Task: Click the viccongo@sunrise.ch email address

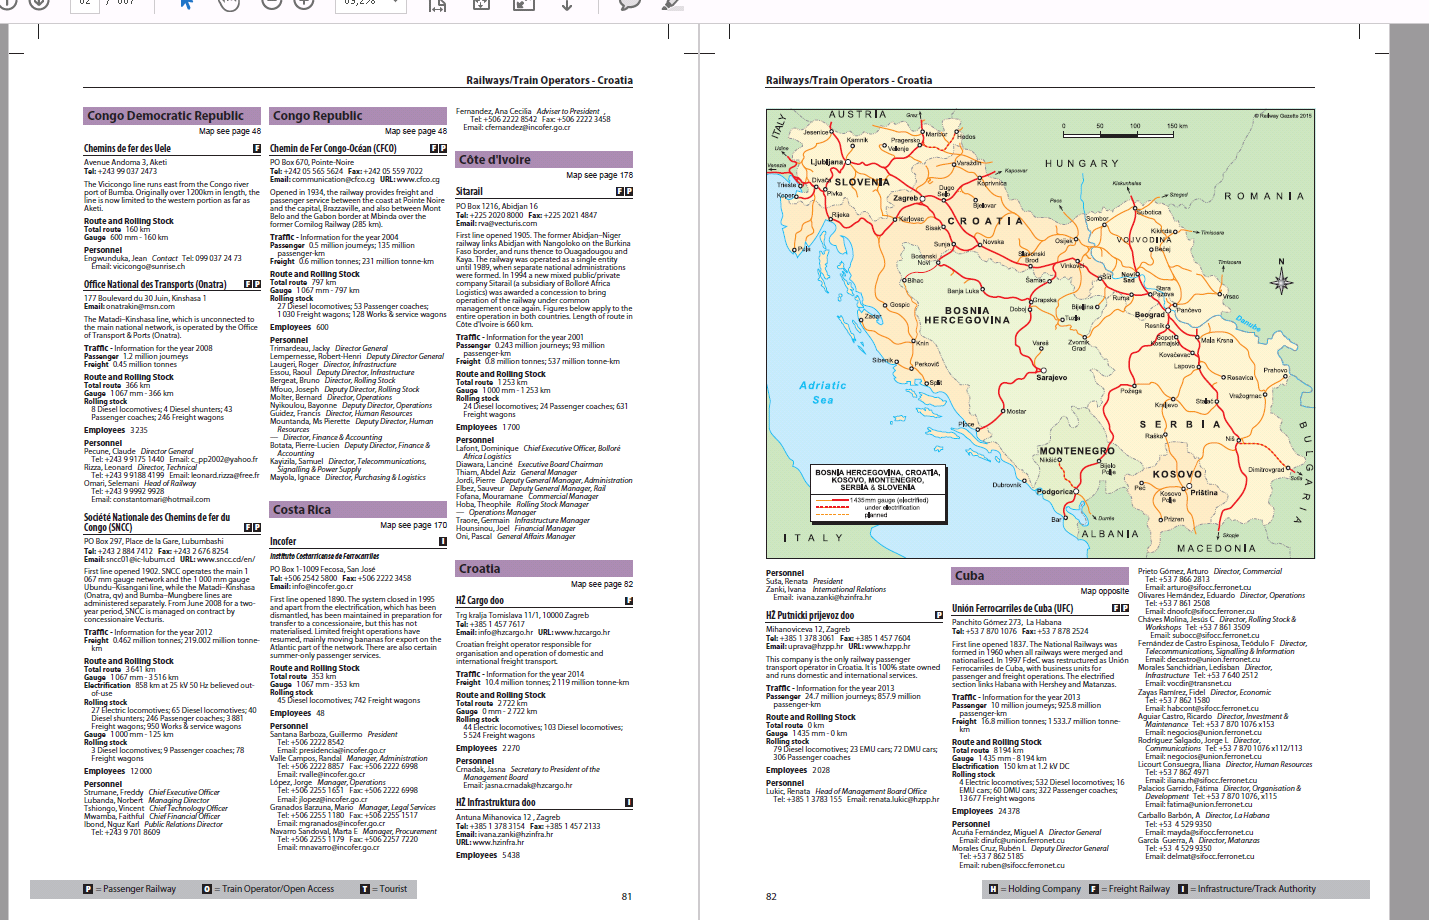Action: pos(149,267)
